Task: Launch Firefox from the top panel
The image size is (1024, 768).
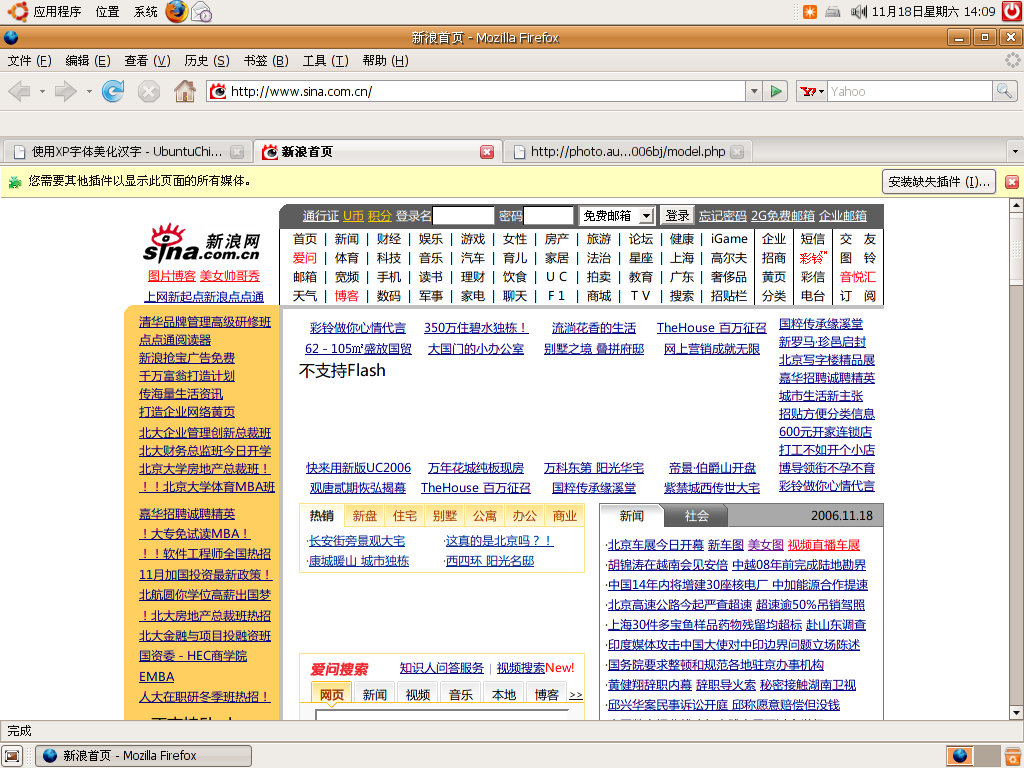Action: [x=176, y=11]
